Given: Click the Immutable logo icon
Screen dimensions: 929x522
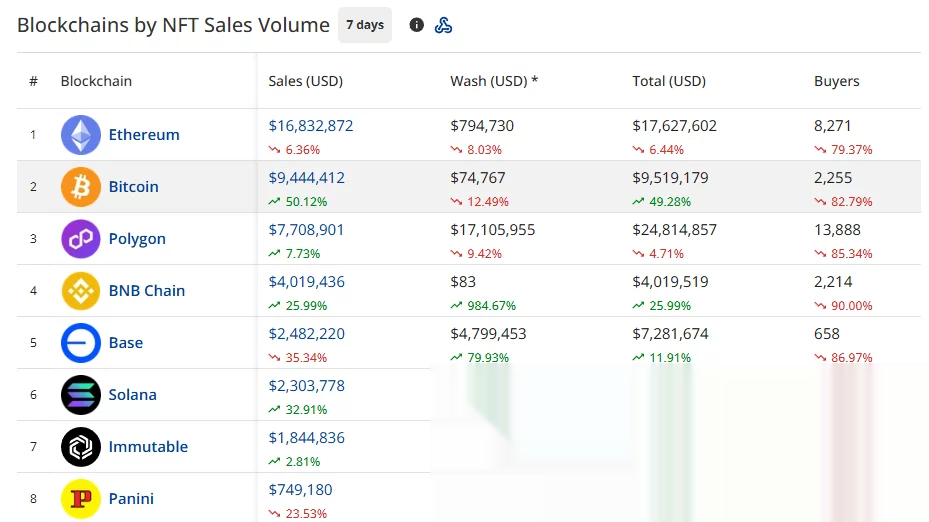Looking at the screenshot, I should point(81,447).
